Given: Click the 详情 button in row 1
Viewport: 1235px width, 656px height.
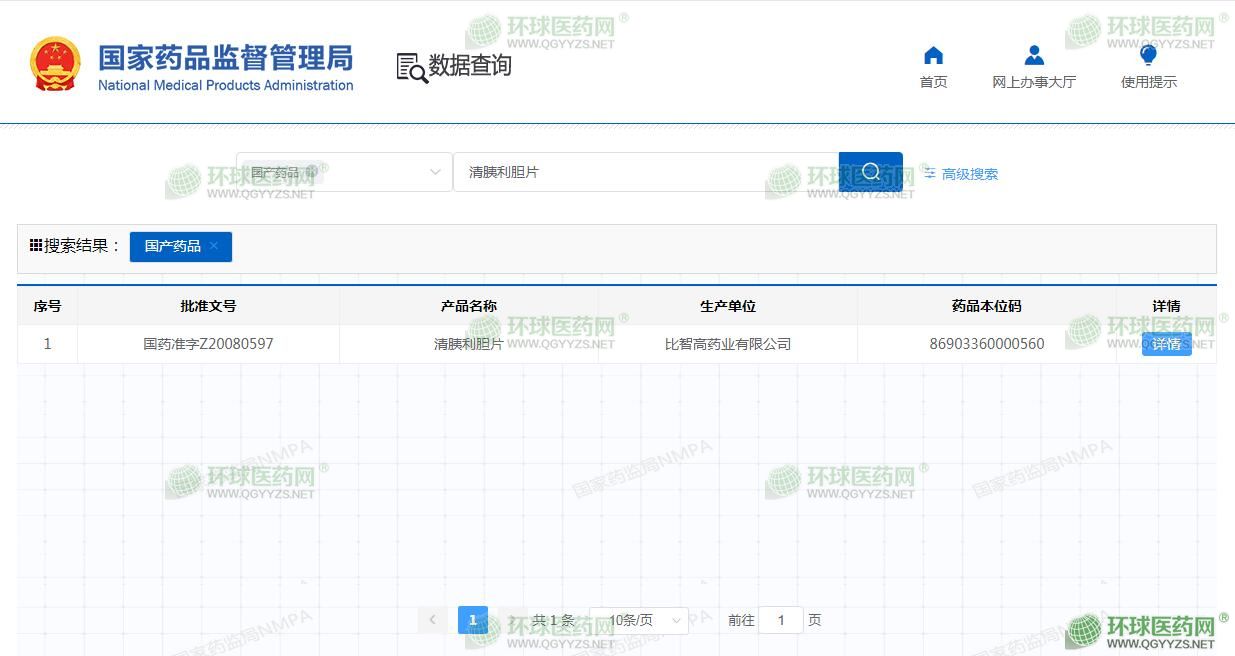Looking at the screenshot, I should pyautogui.click(x=1166, y=344).
